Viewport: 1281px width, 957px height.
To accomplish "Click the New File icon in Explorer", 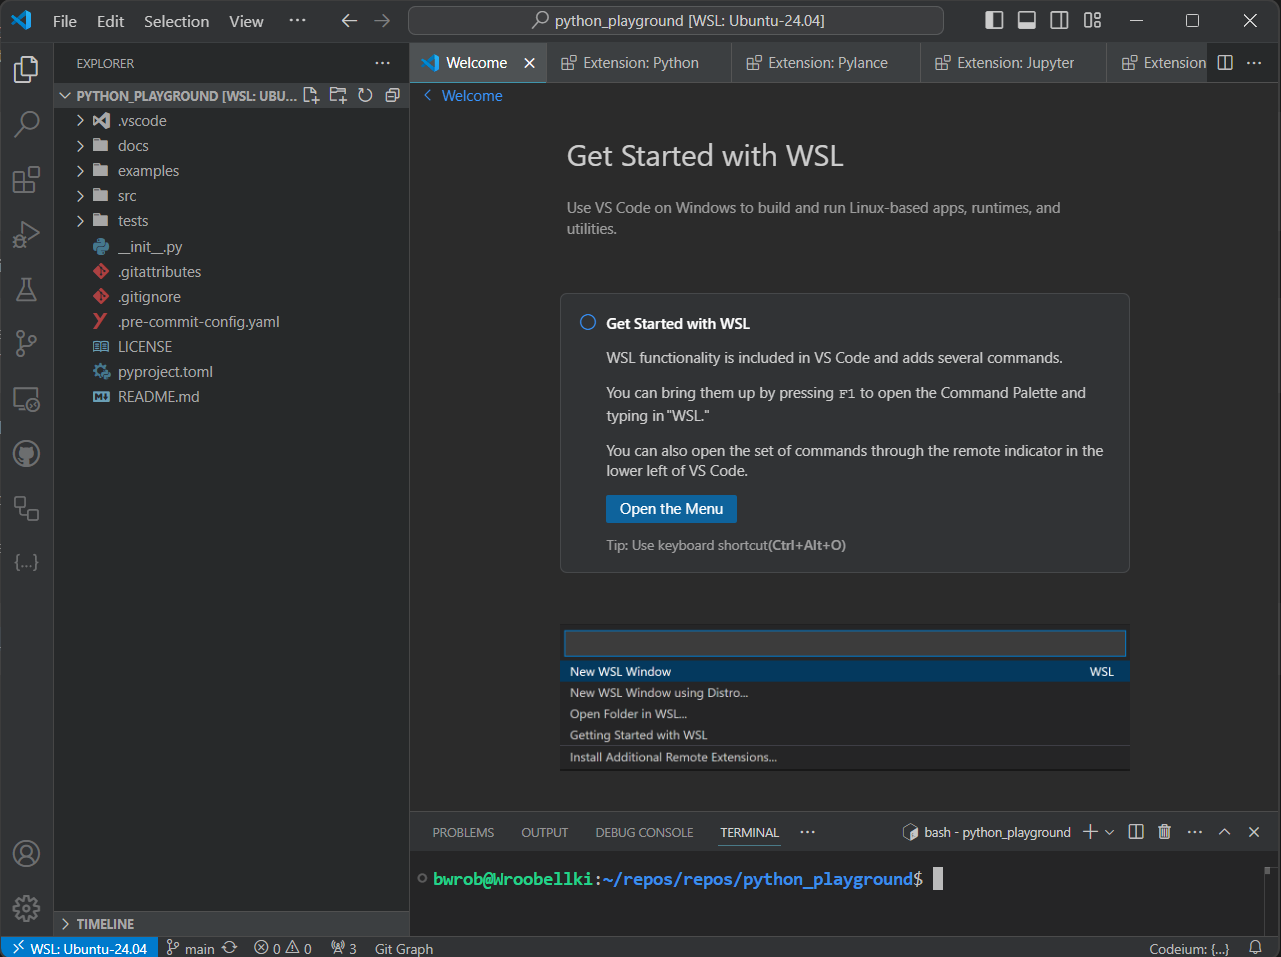I will pos(311,95).
